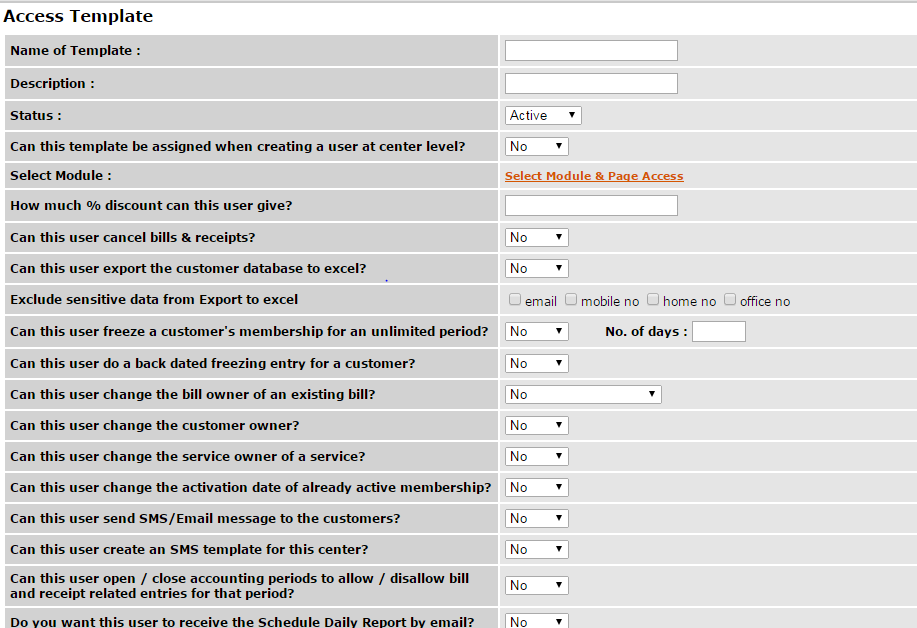This screenshot has width=917, height=628.
Task: Open change bill owner dropdown
Action: pos(583,395)
